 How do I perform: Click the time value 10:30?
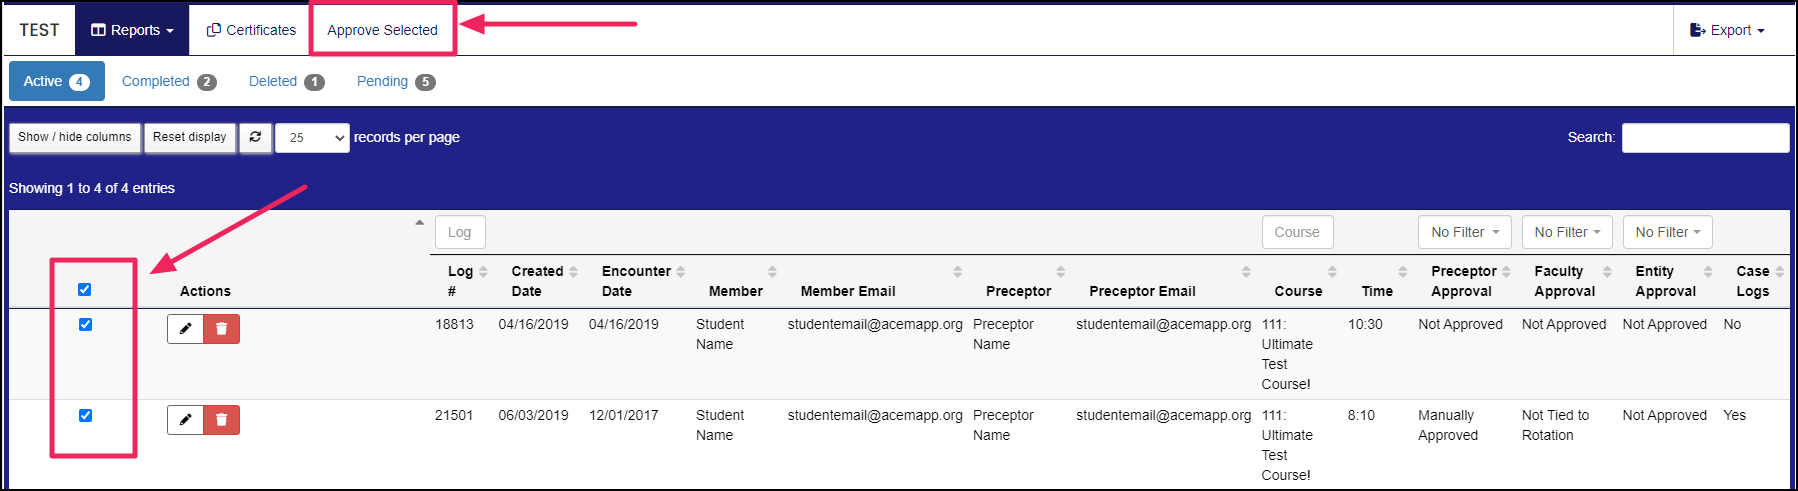pos(1365,324)
